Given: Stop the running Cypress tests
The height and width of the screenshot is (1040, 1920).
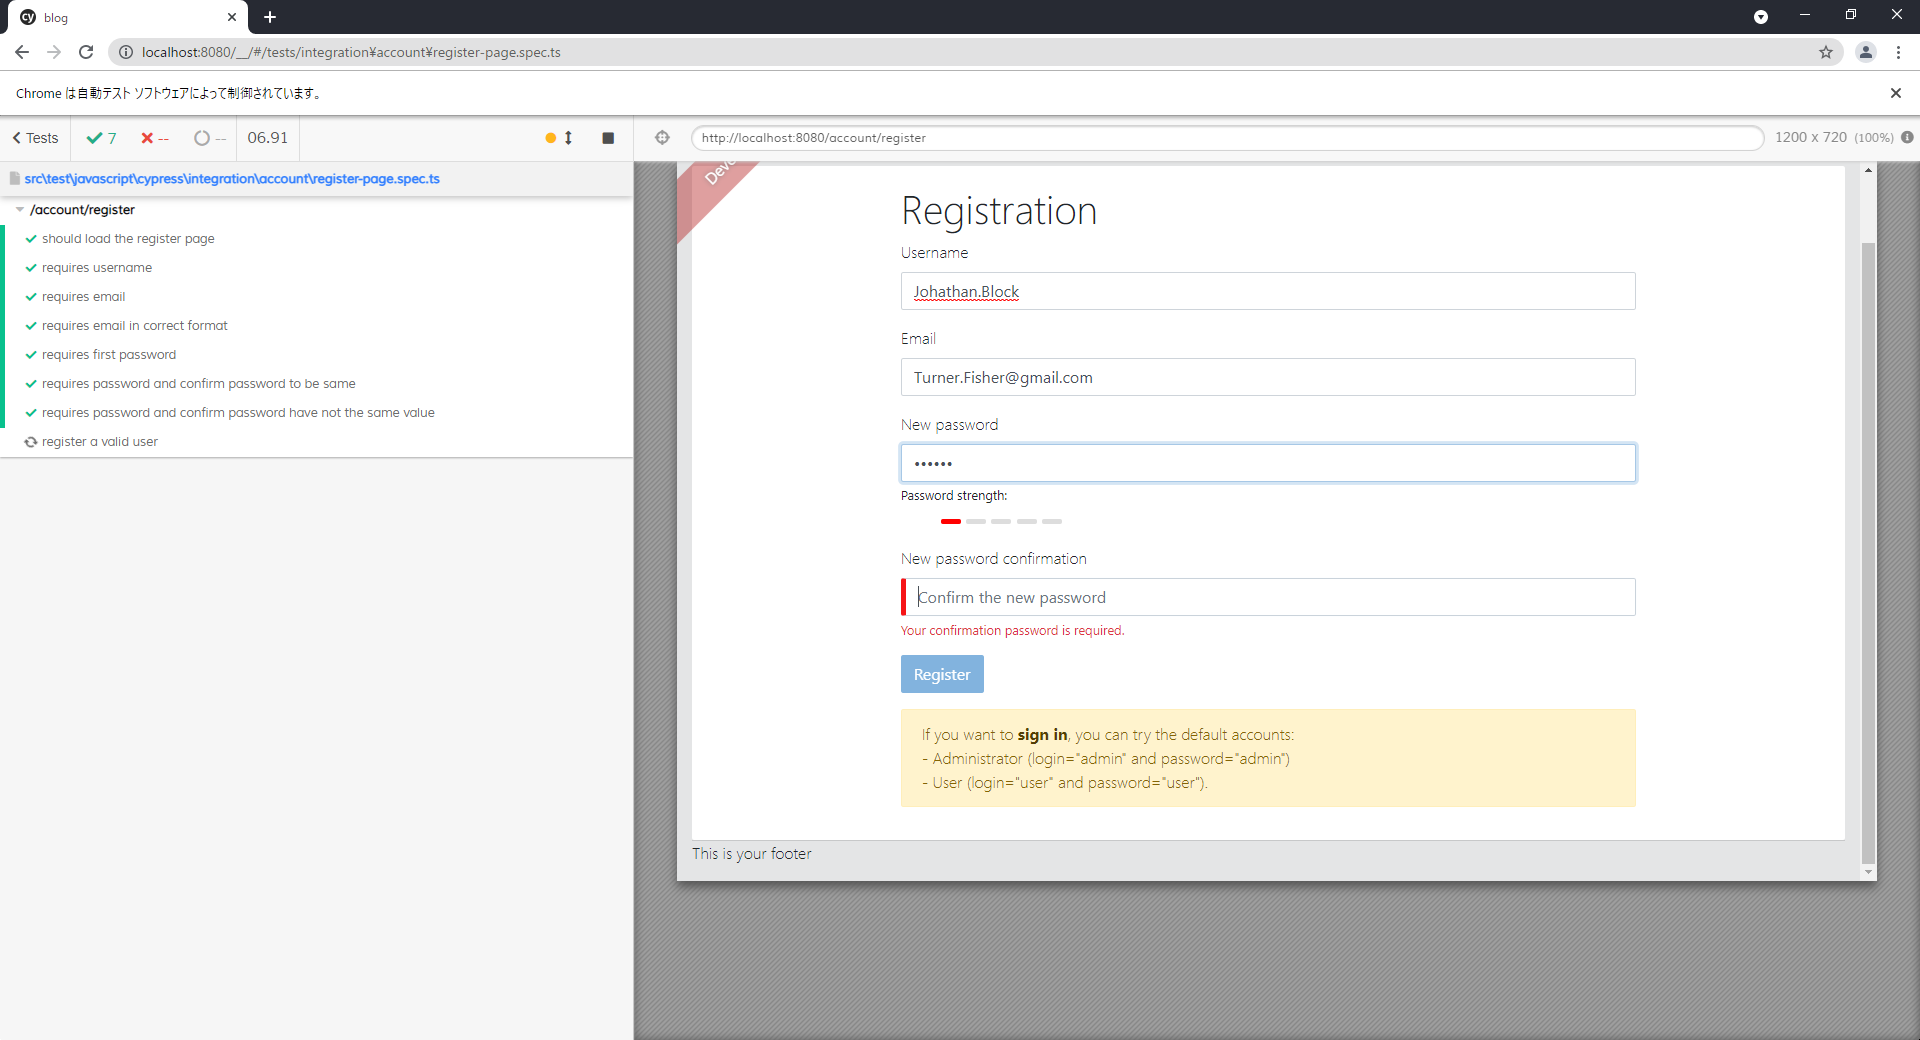Looking at the screenshot, I should [608, 138].
